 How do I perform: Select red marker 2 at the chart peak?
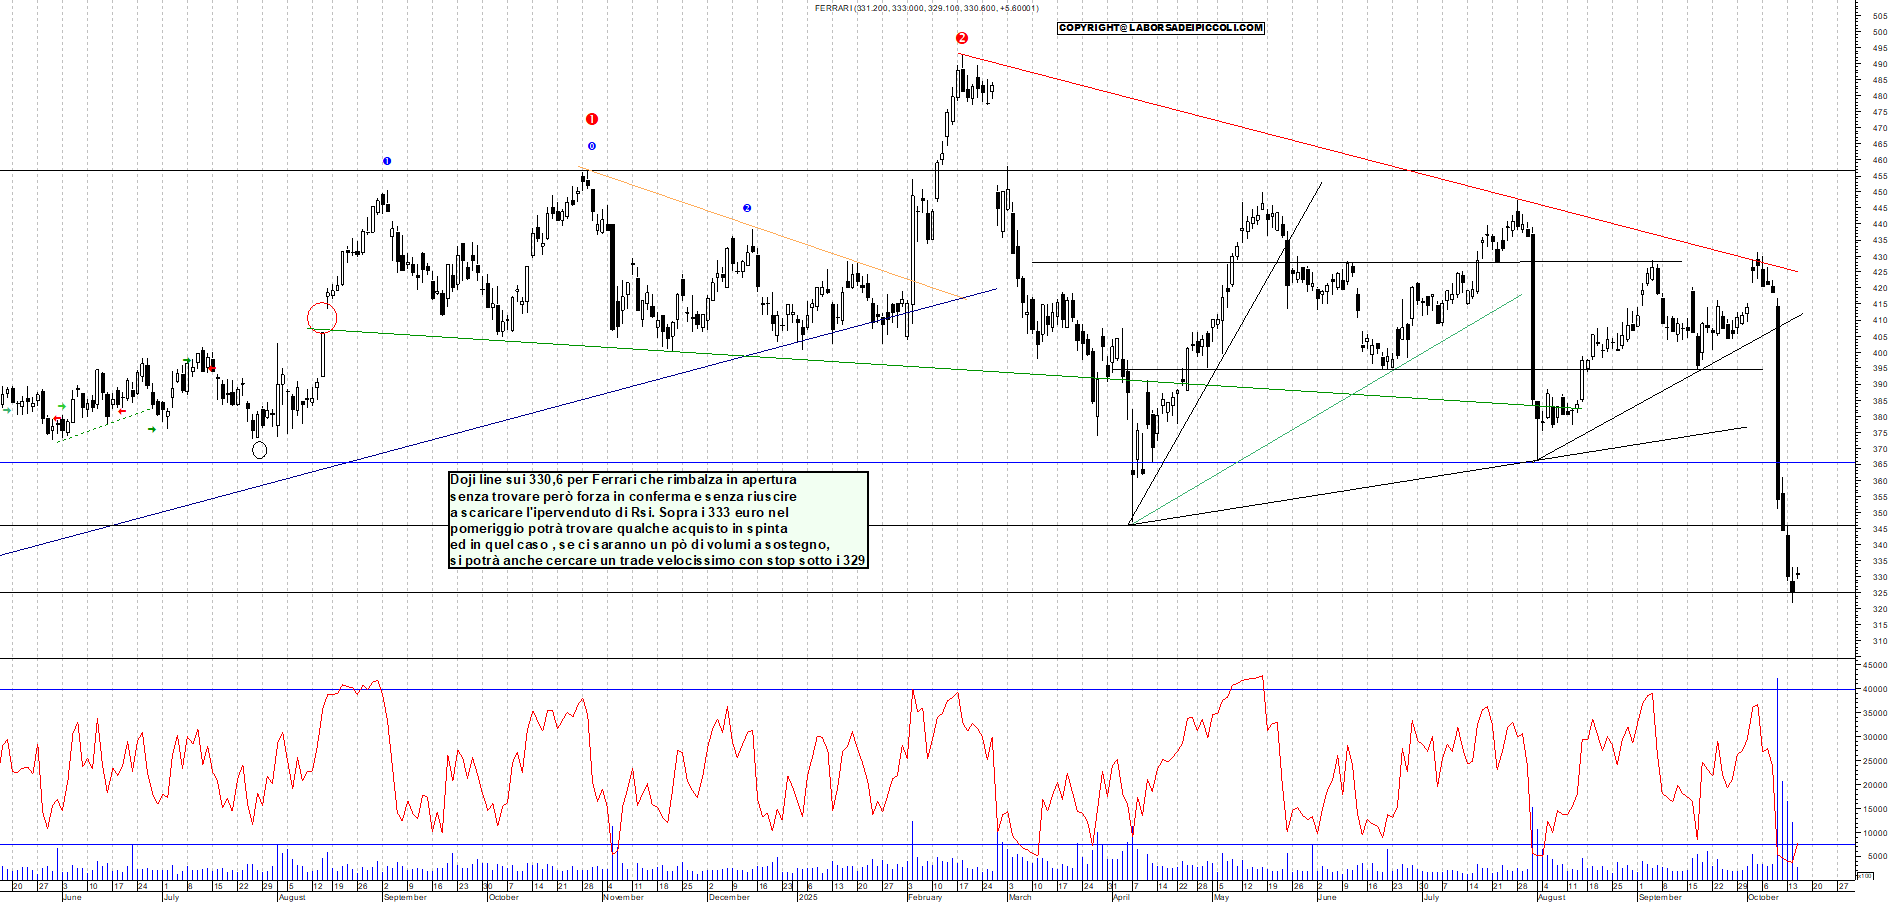click(x=961, y=38)
